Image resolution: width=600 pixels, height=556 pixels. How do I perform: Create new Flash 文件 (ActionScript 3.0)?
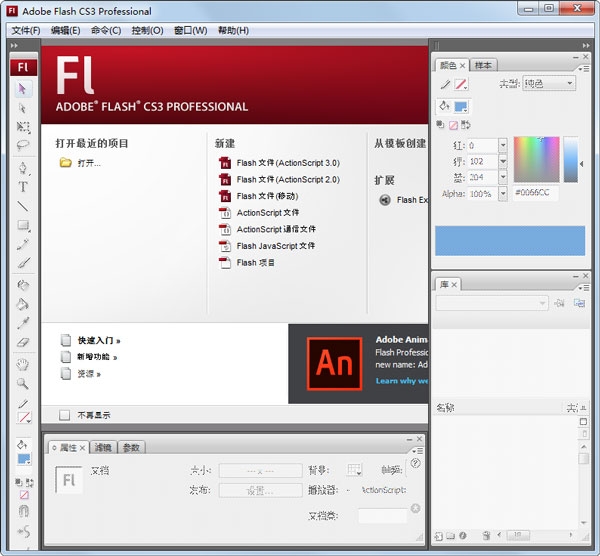287,163
